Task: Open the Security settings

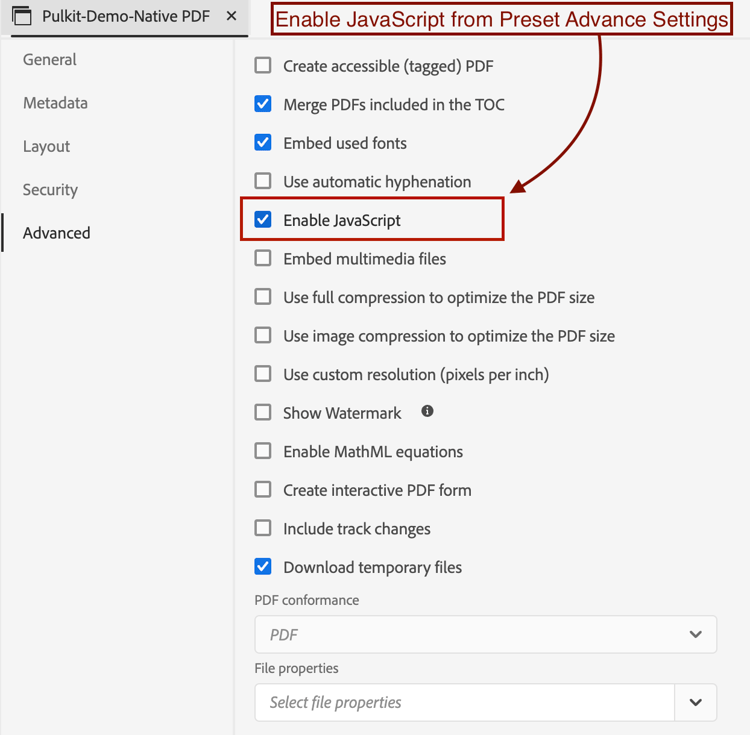Action: 50,190
